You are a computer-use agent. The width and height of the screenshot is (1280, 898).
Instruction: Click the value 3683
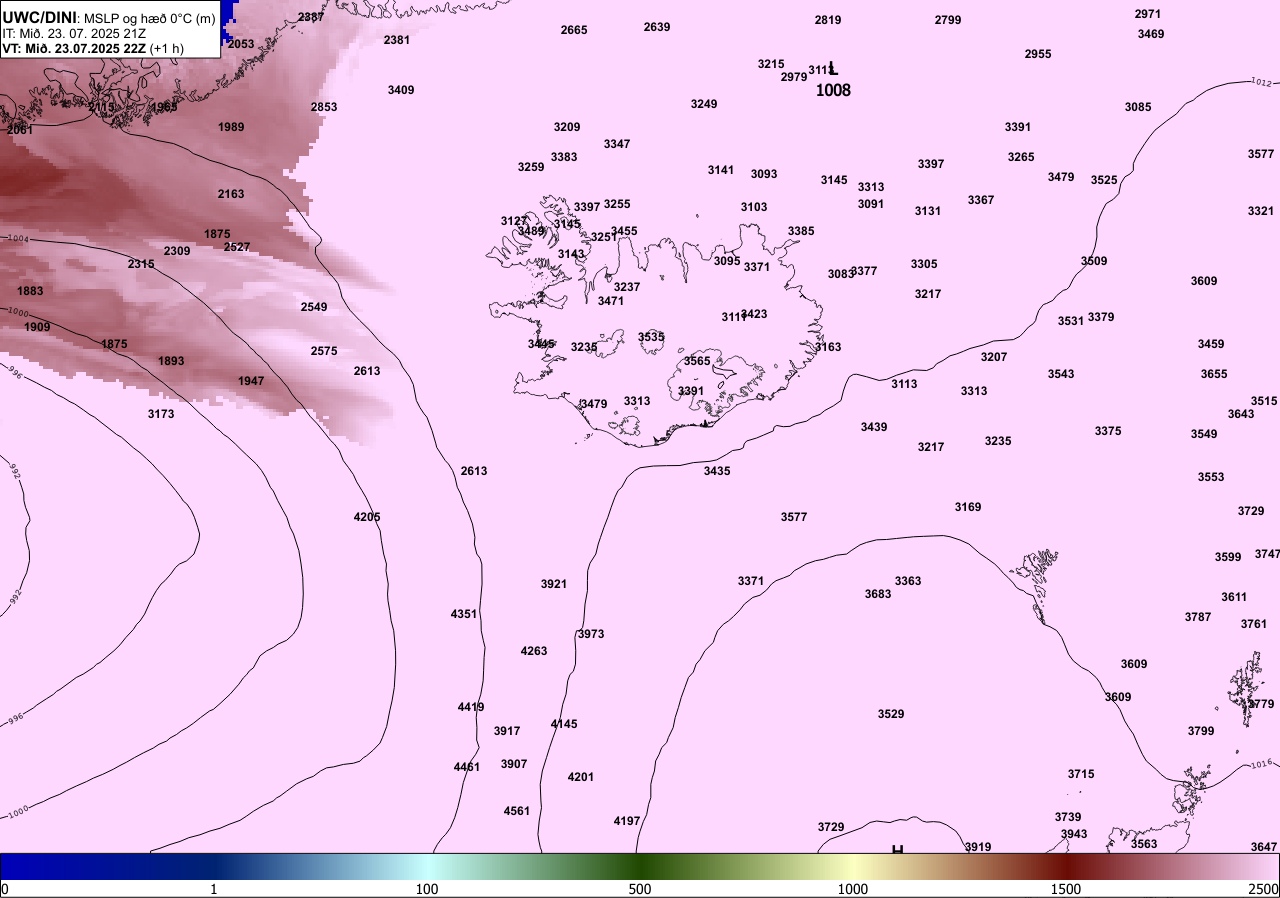coord(878,594)
